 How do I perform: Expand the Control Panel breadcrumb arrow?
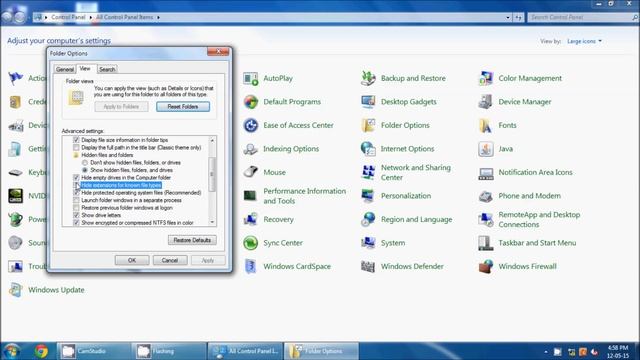(x=91, y=18)
